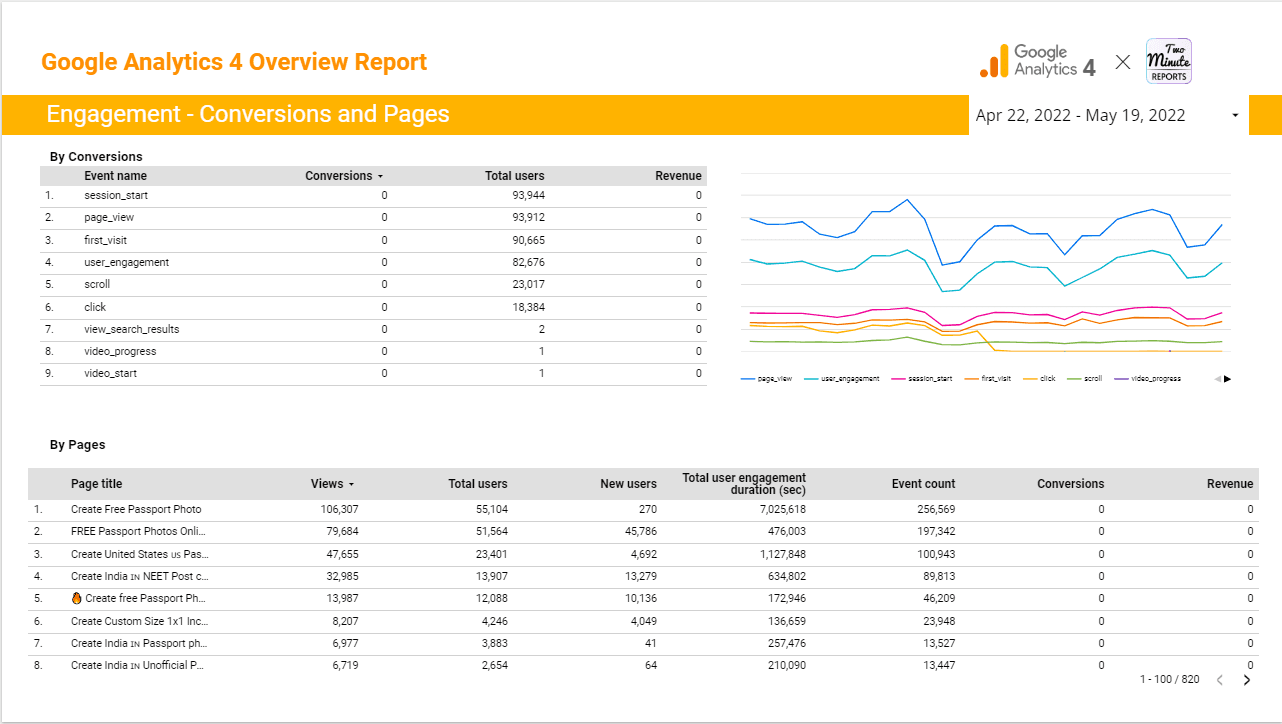
Task: Open the date range dropdown
Action: [x=1108, y=115]
